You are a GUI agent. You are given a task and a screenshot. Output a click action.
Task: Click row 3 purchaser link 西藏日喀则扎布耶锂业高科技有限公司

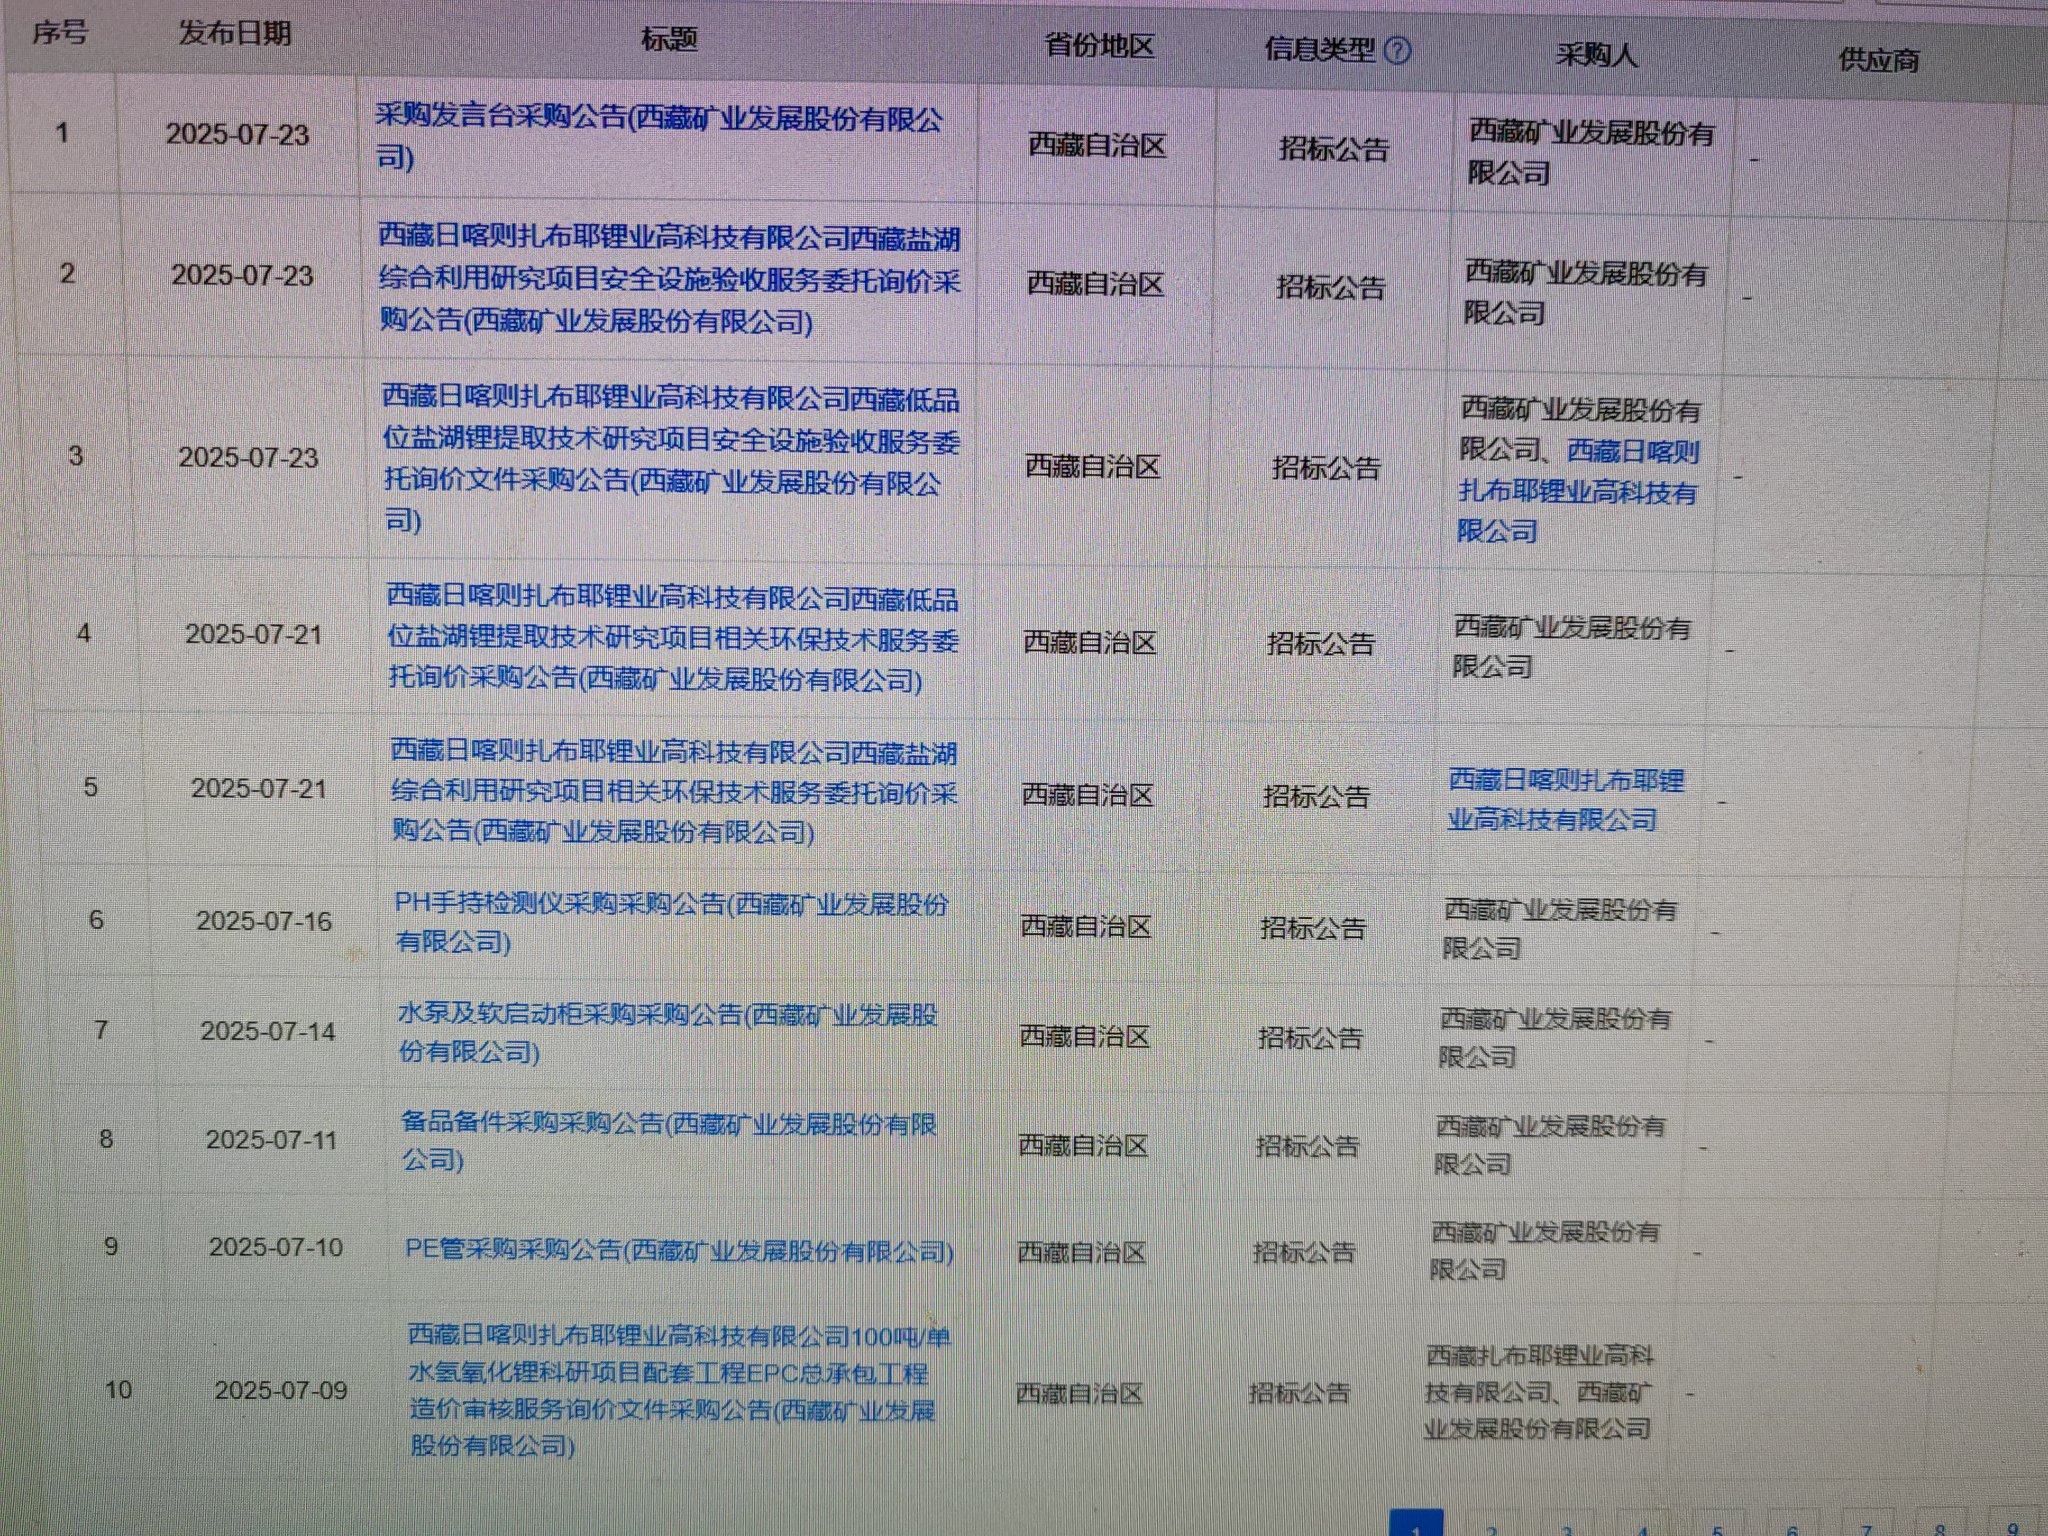(1579, 491)
